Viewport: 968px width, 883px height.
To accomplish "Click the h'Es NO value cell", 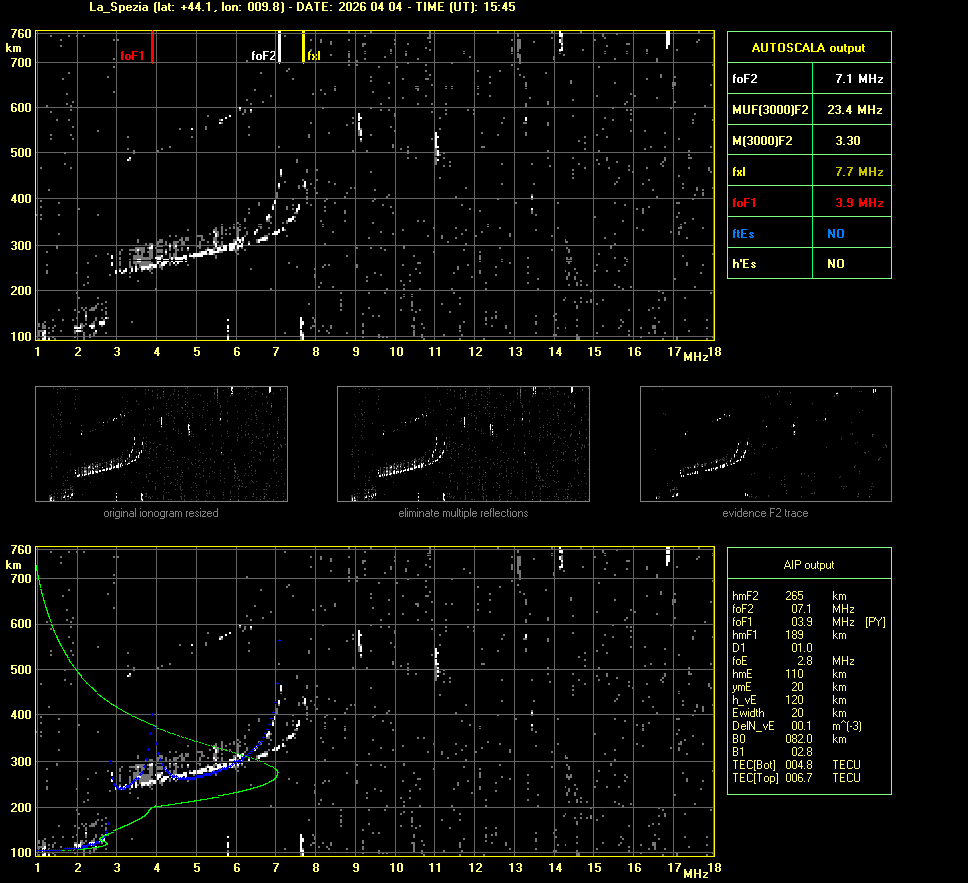I will pos(836,264).
